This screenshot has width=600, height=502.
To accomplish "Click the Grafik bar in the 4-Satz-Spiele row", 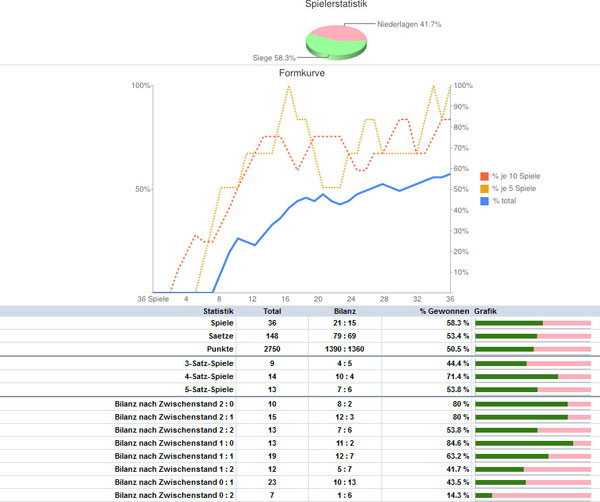I will coord(533,376).
